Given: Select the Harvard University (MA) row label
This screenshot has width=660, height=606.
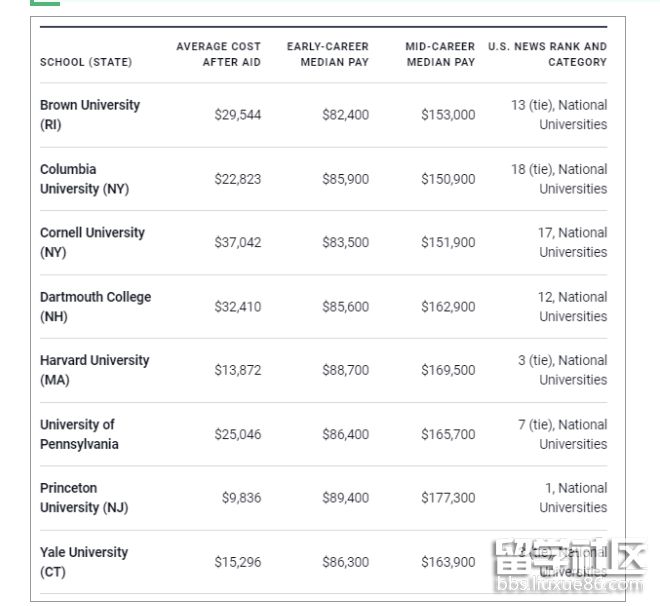Looking at the screenshot, I should point(94,370).
